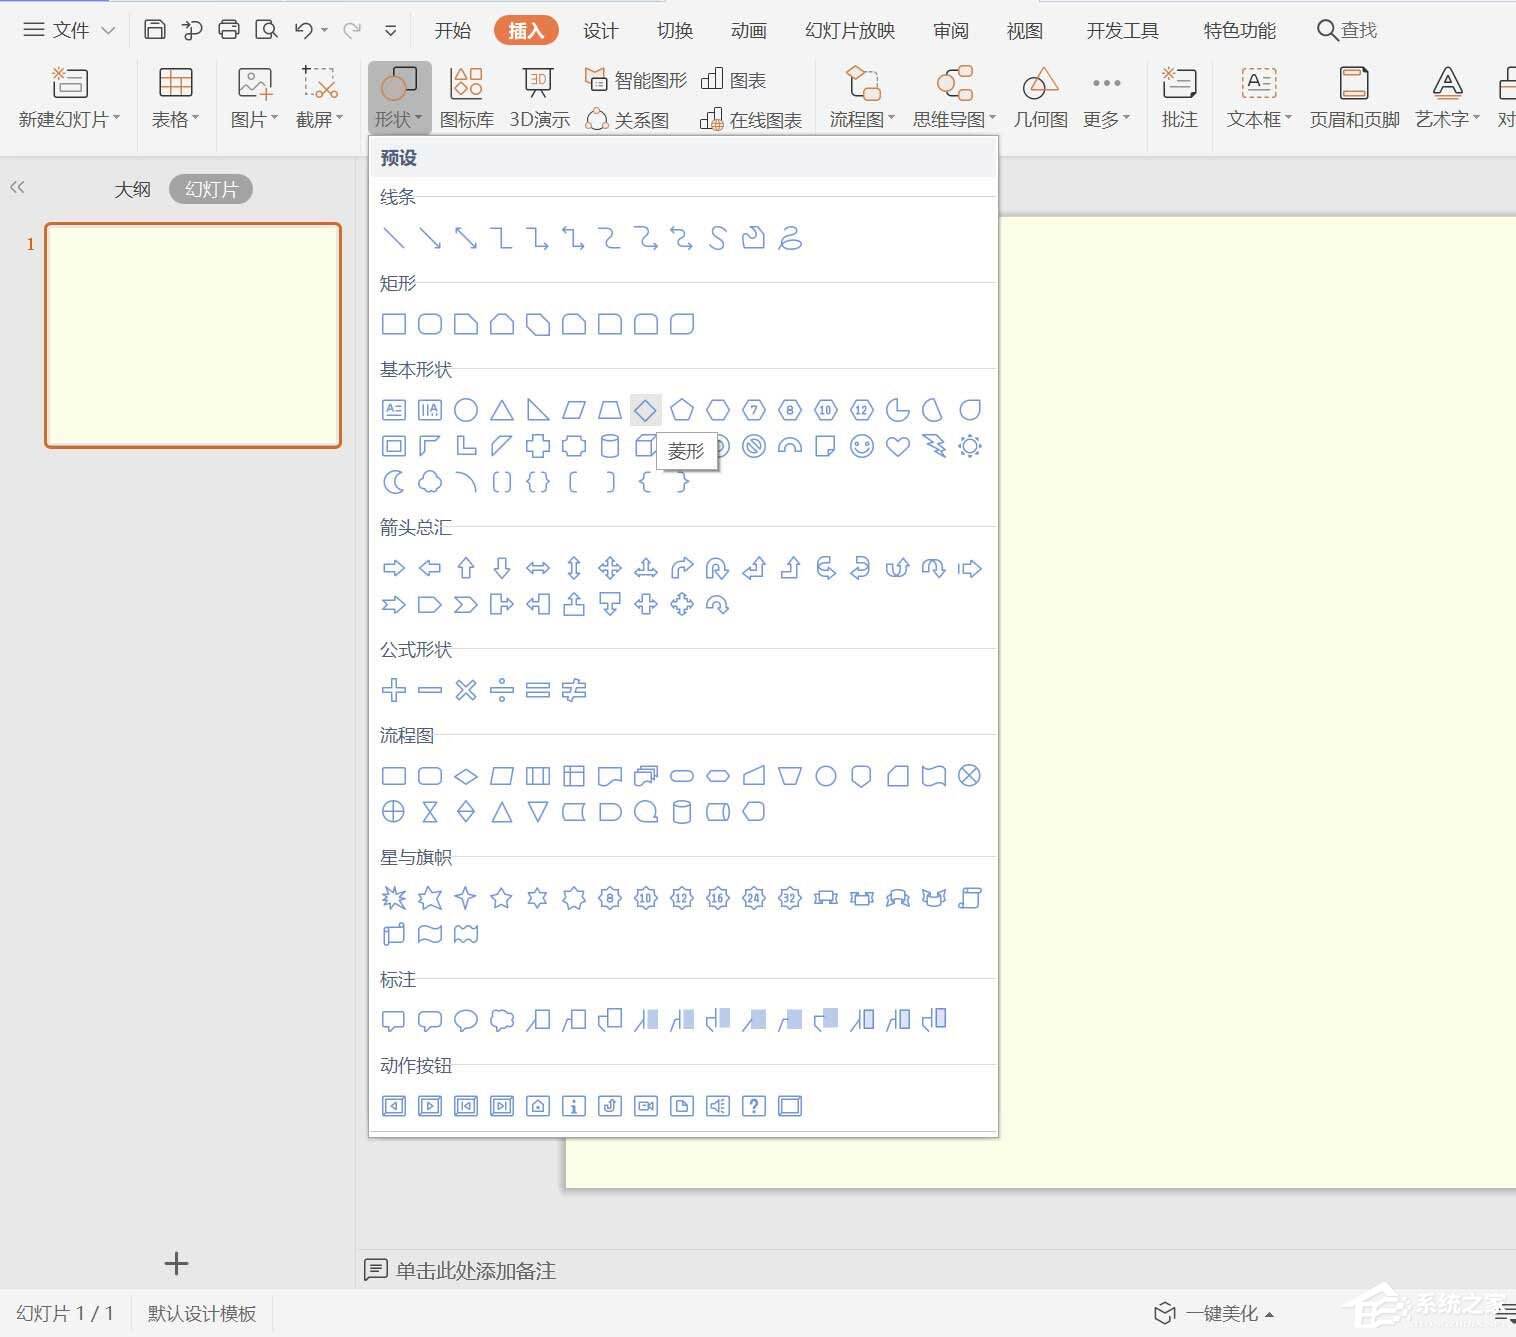Switch to the outline view (大纲)

pos(132,189)
